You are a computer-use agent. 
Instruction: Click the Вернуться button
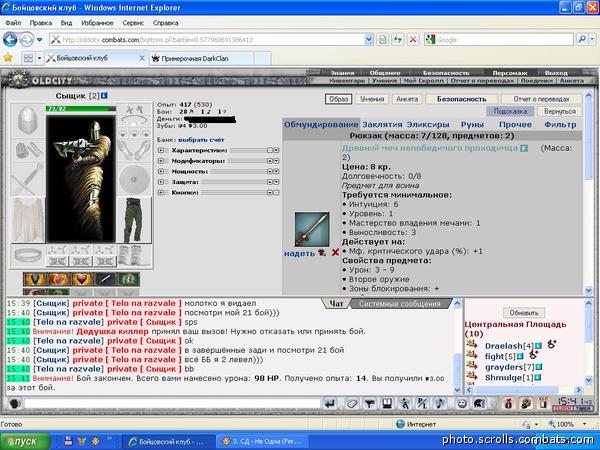[559, 111]
